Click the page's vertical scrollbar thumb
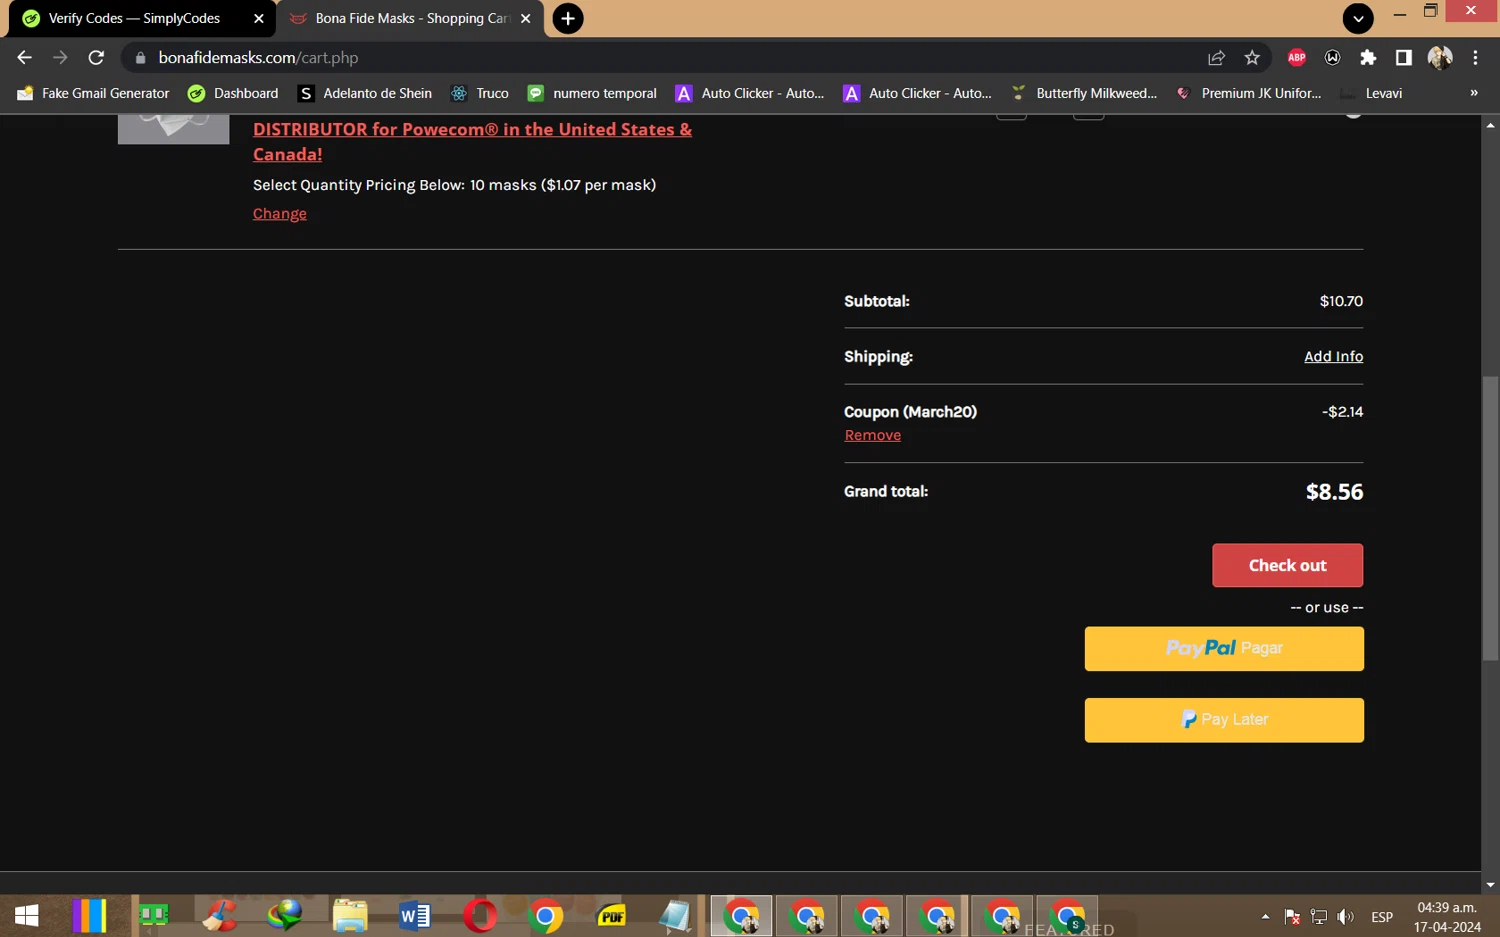This screenshot has height=937, width=1500. pyautogui.click(x=1490, y=518)
